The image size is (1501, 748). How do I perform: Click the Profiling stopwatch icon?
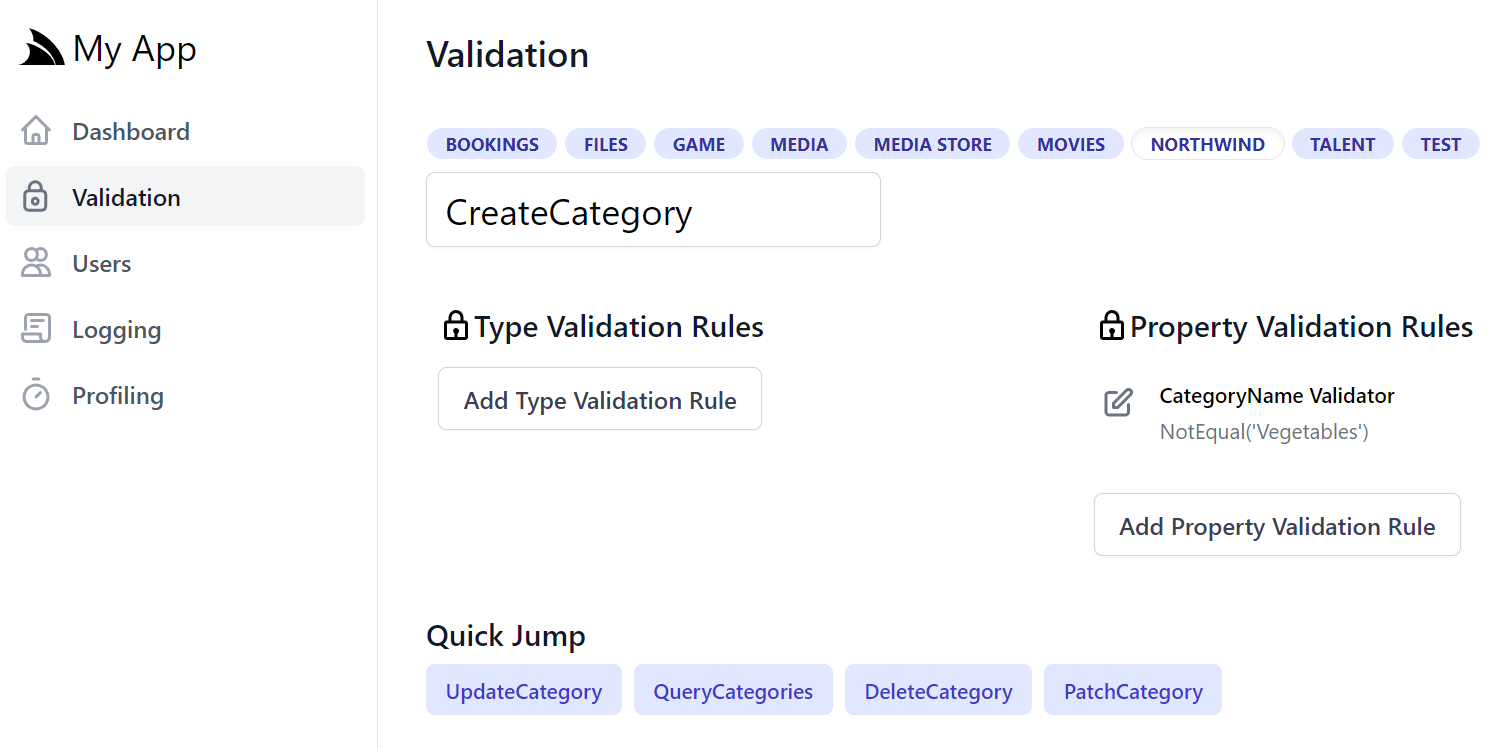36,395
